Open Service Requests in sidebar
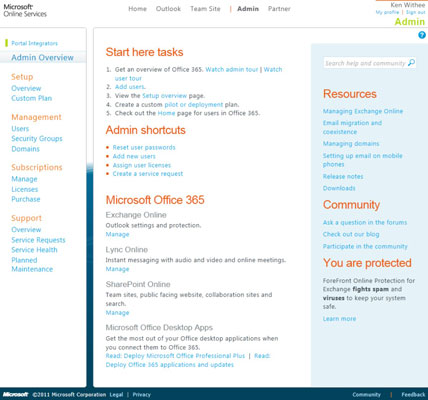This screenshot has height=400, width=428. pos(38,240)
